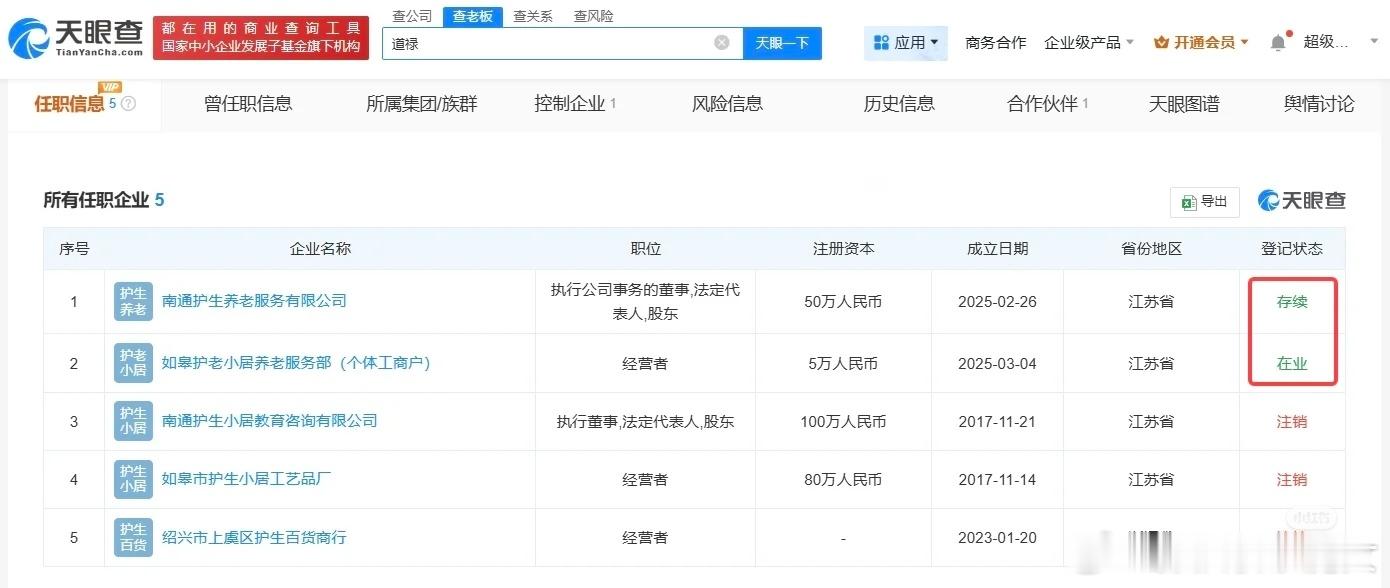Click the 注销 status of 南通护生小居教育咨询有限公司
This screenshot has width=1390, height=588.
click(x=1292, y=421)
